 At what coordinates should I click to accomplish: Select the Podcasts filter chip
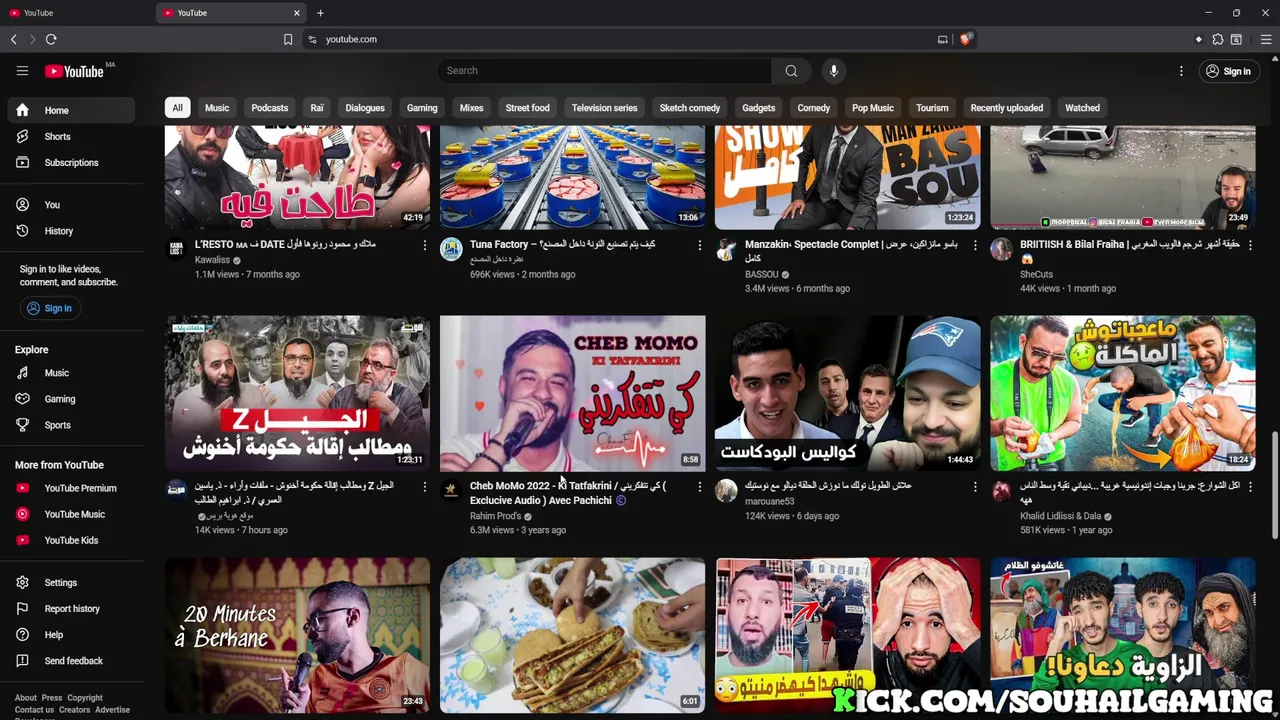[270, 108]
